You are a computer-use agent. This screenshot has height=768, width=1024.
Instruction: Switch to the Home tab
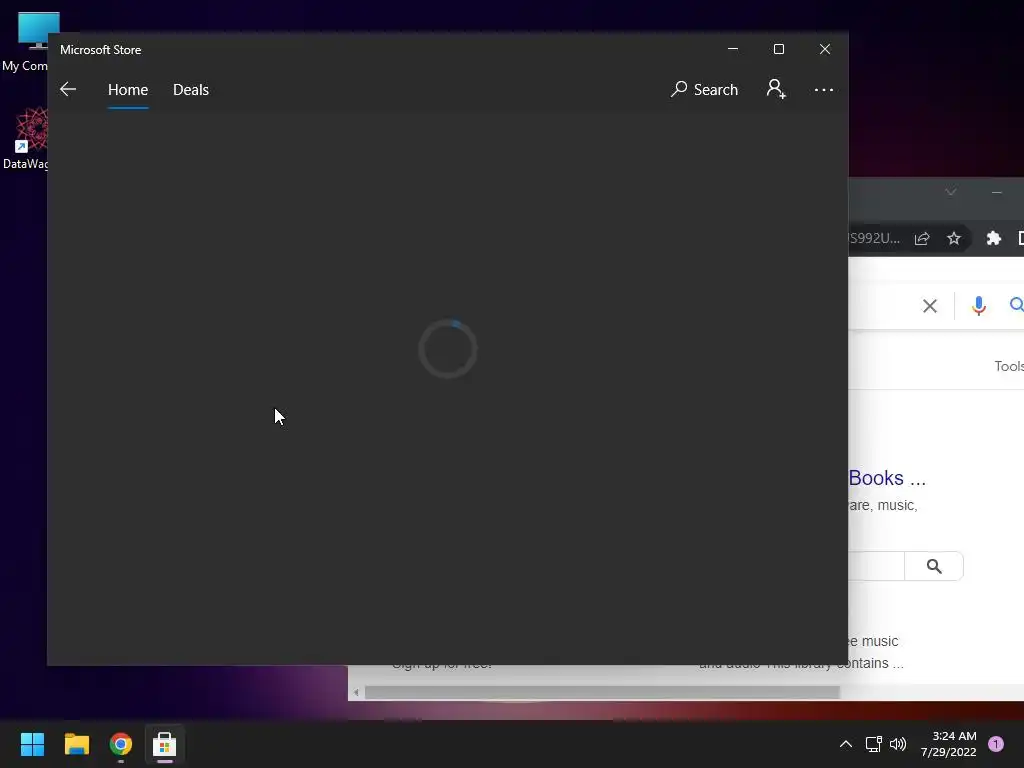click(x=128, y=89)
